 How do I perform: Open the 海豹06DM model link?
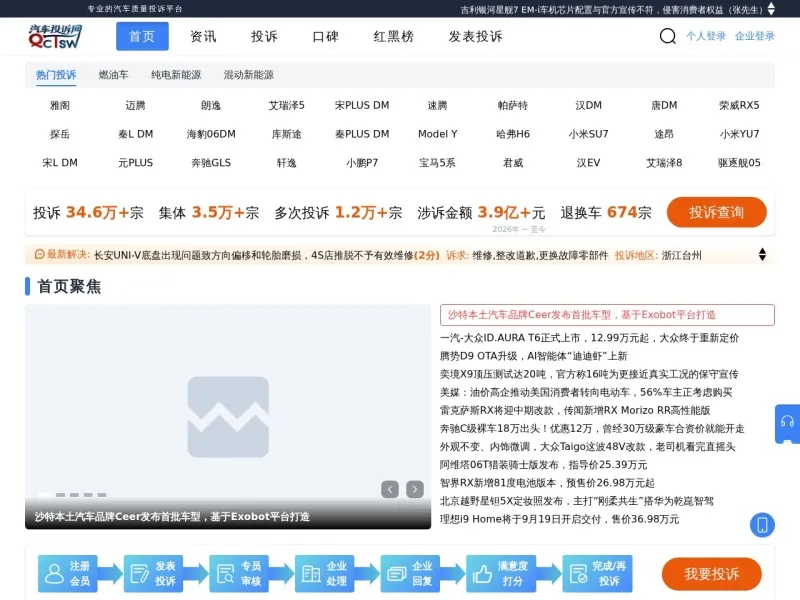(211, 134)
